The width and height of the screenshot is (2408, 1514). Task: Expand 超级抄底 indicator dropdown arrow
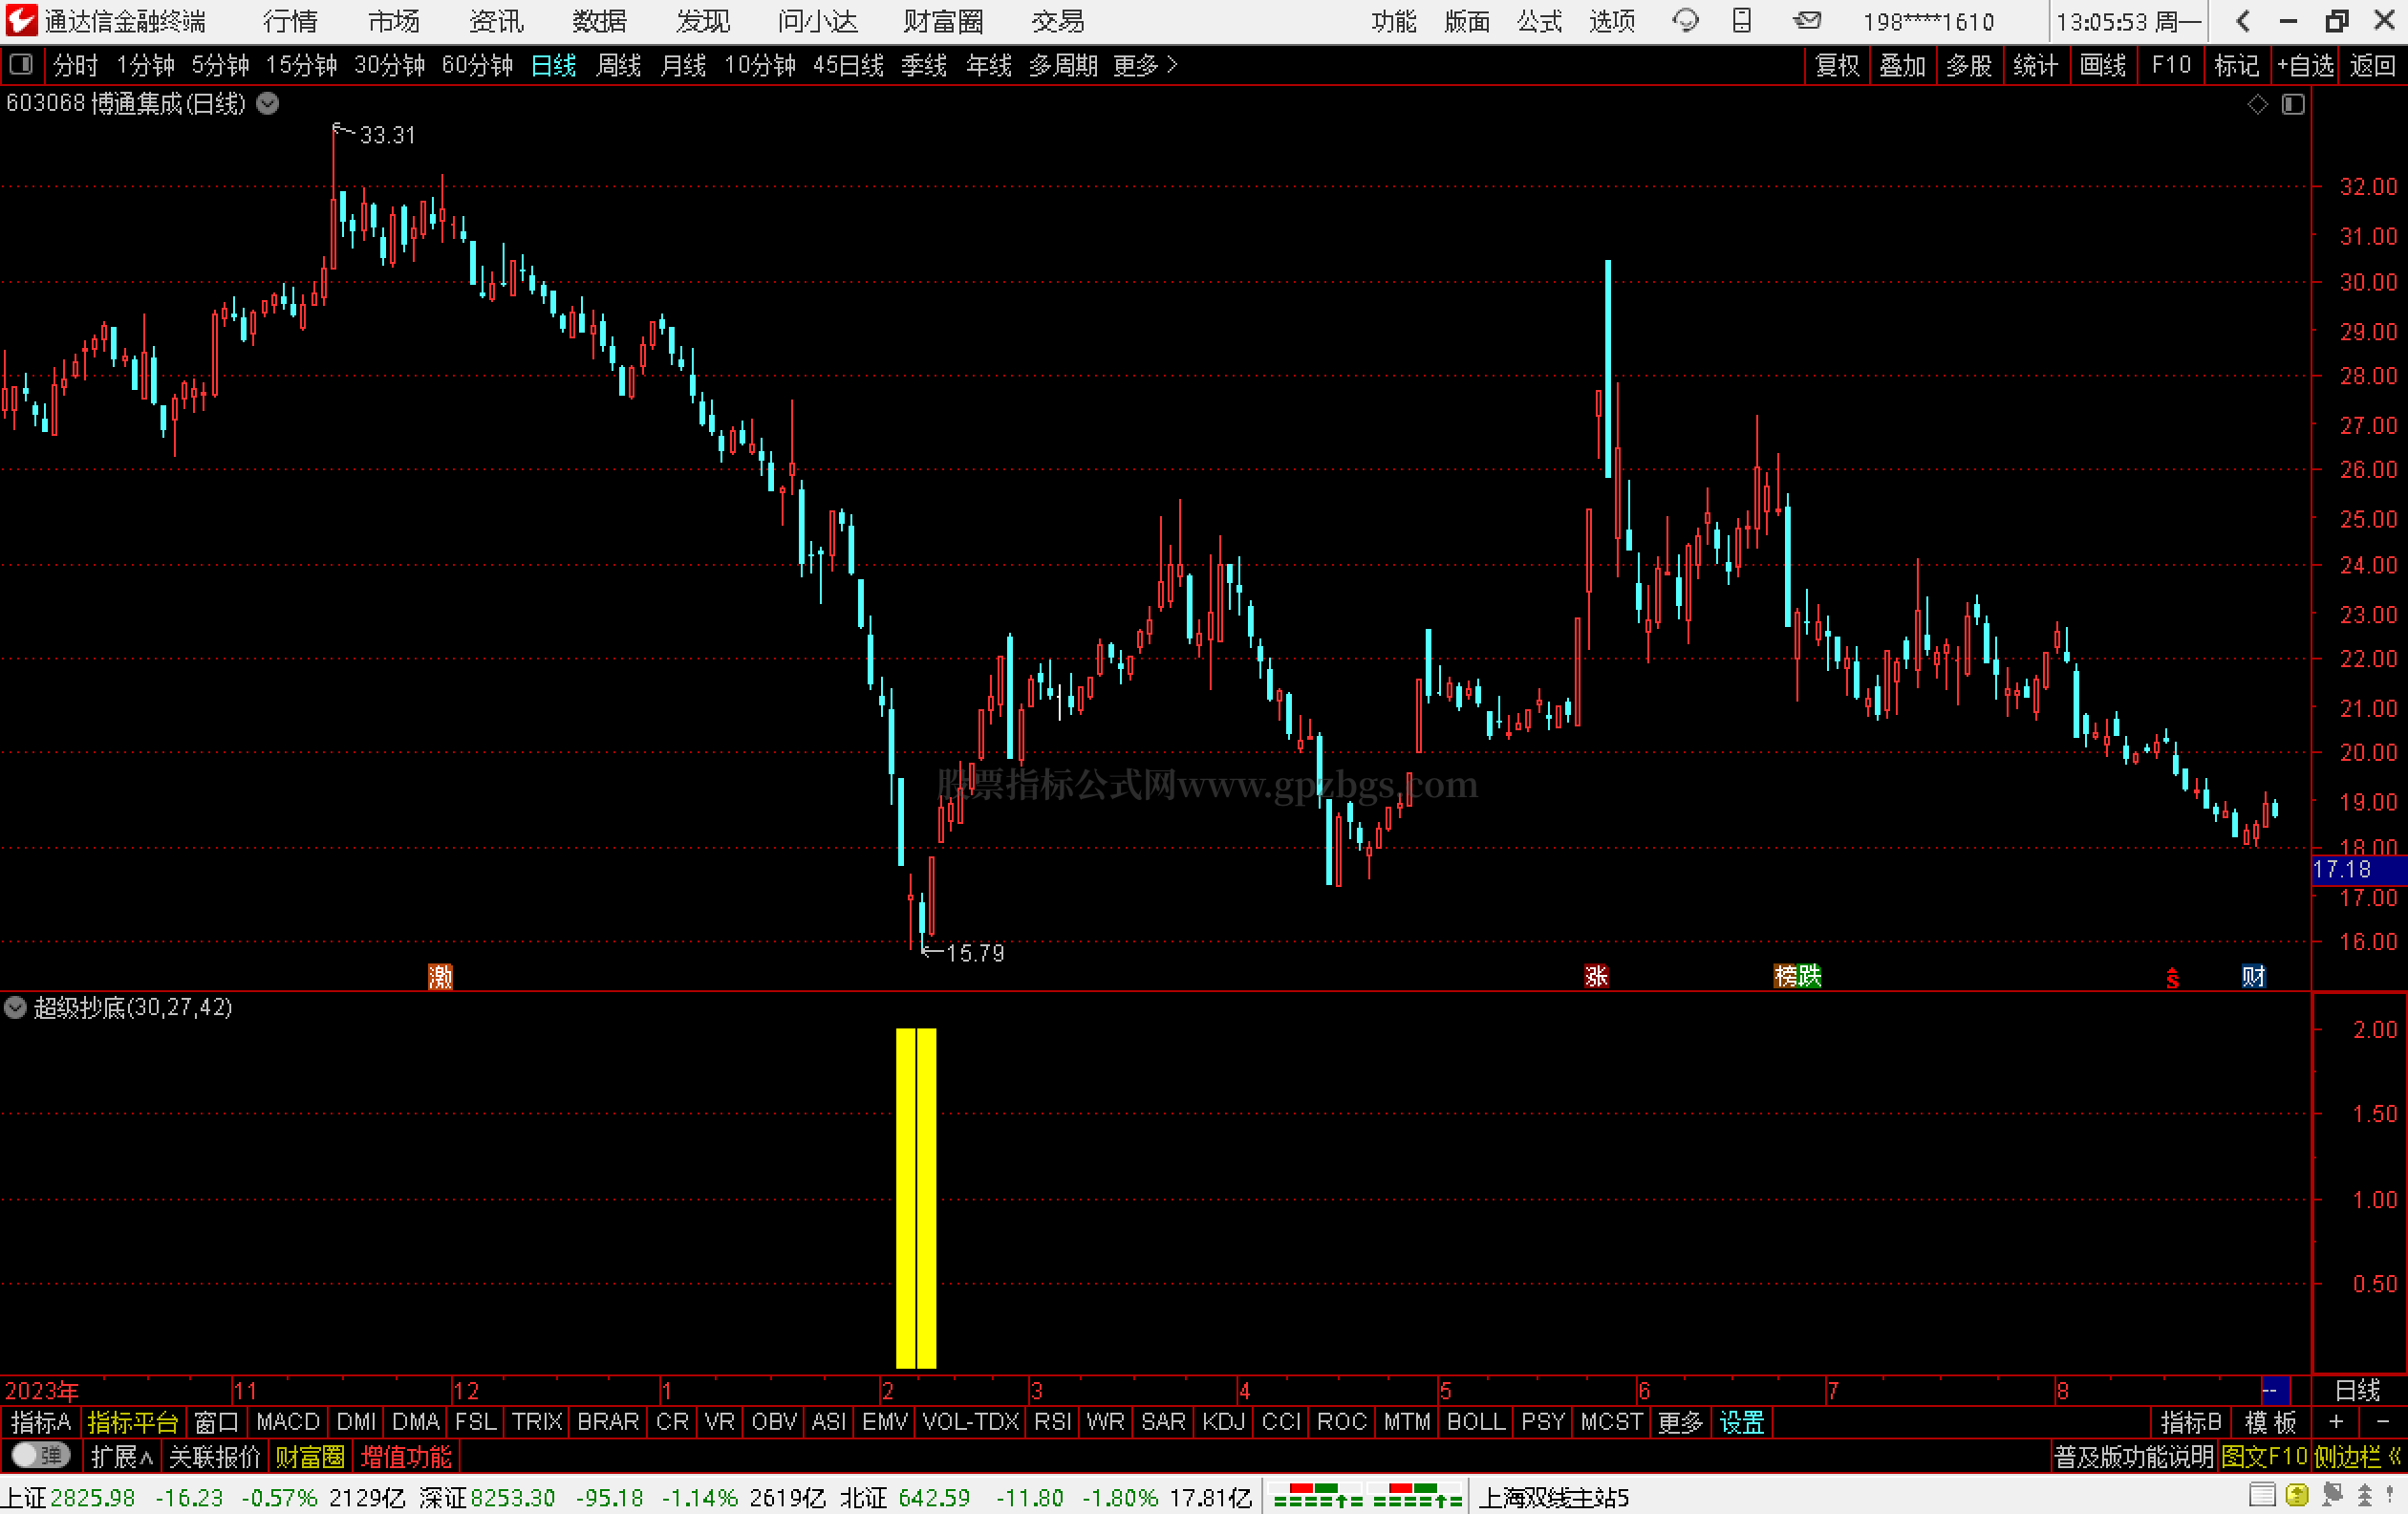(x=15, y=1007)
